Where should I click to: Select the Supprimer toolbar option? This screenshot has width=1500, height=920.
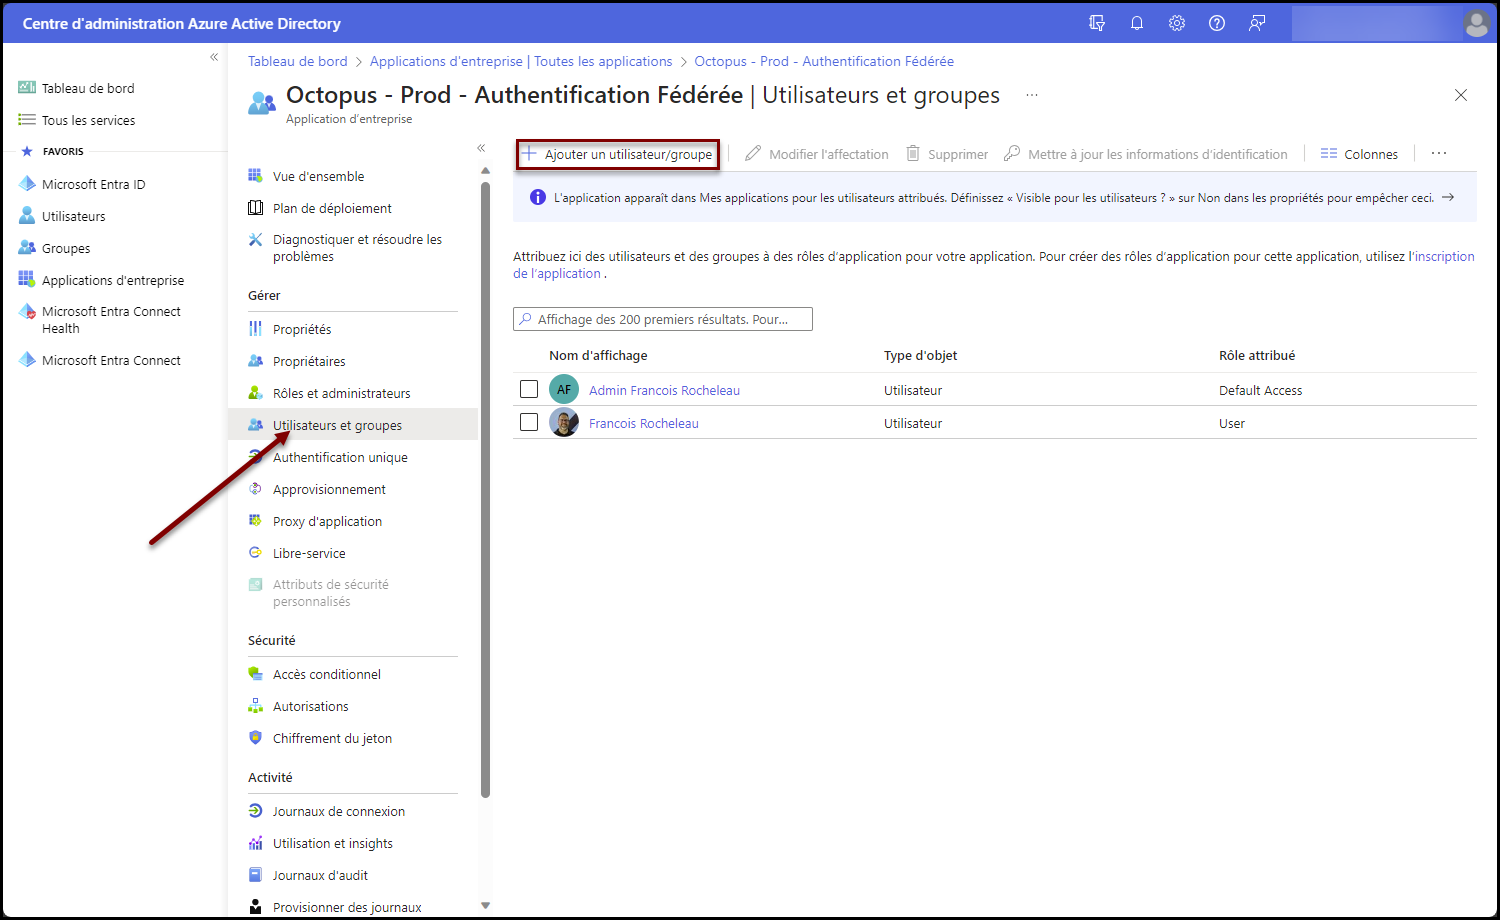click(946, 153)
